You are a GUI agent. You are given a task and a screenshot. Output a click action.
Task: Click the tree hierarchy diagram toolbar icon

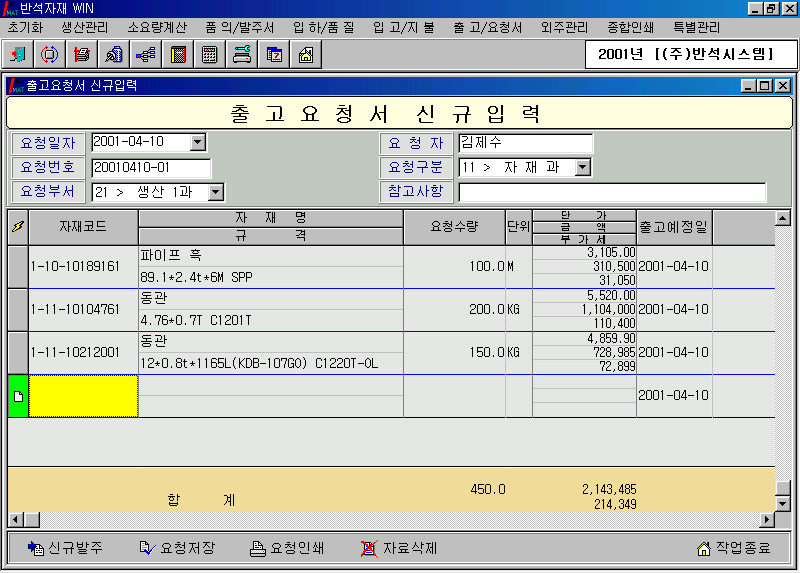pos(145,54)
